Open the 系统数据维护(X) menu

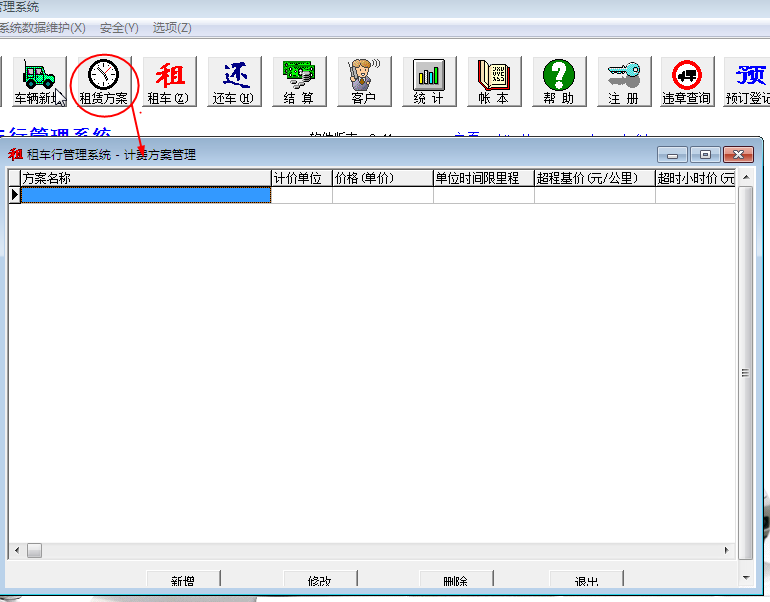(42, 28)
